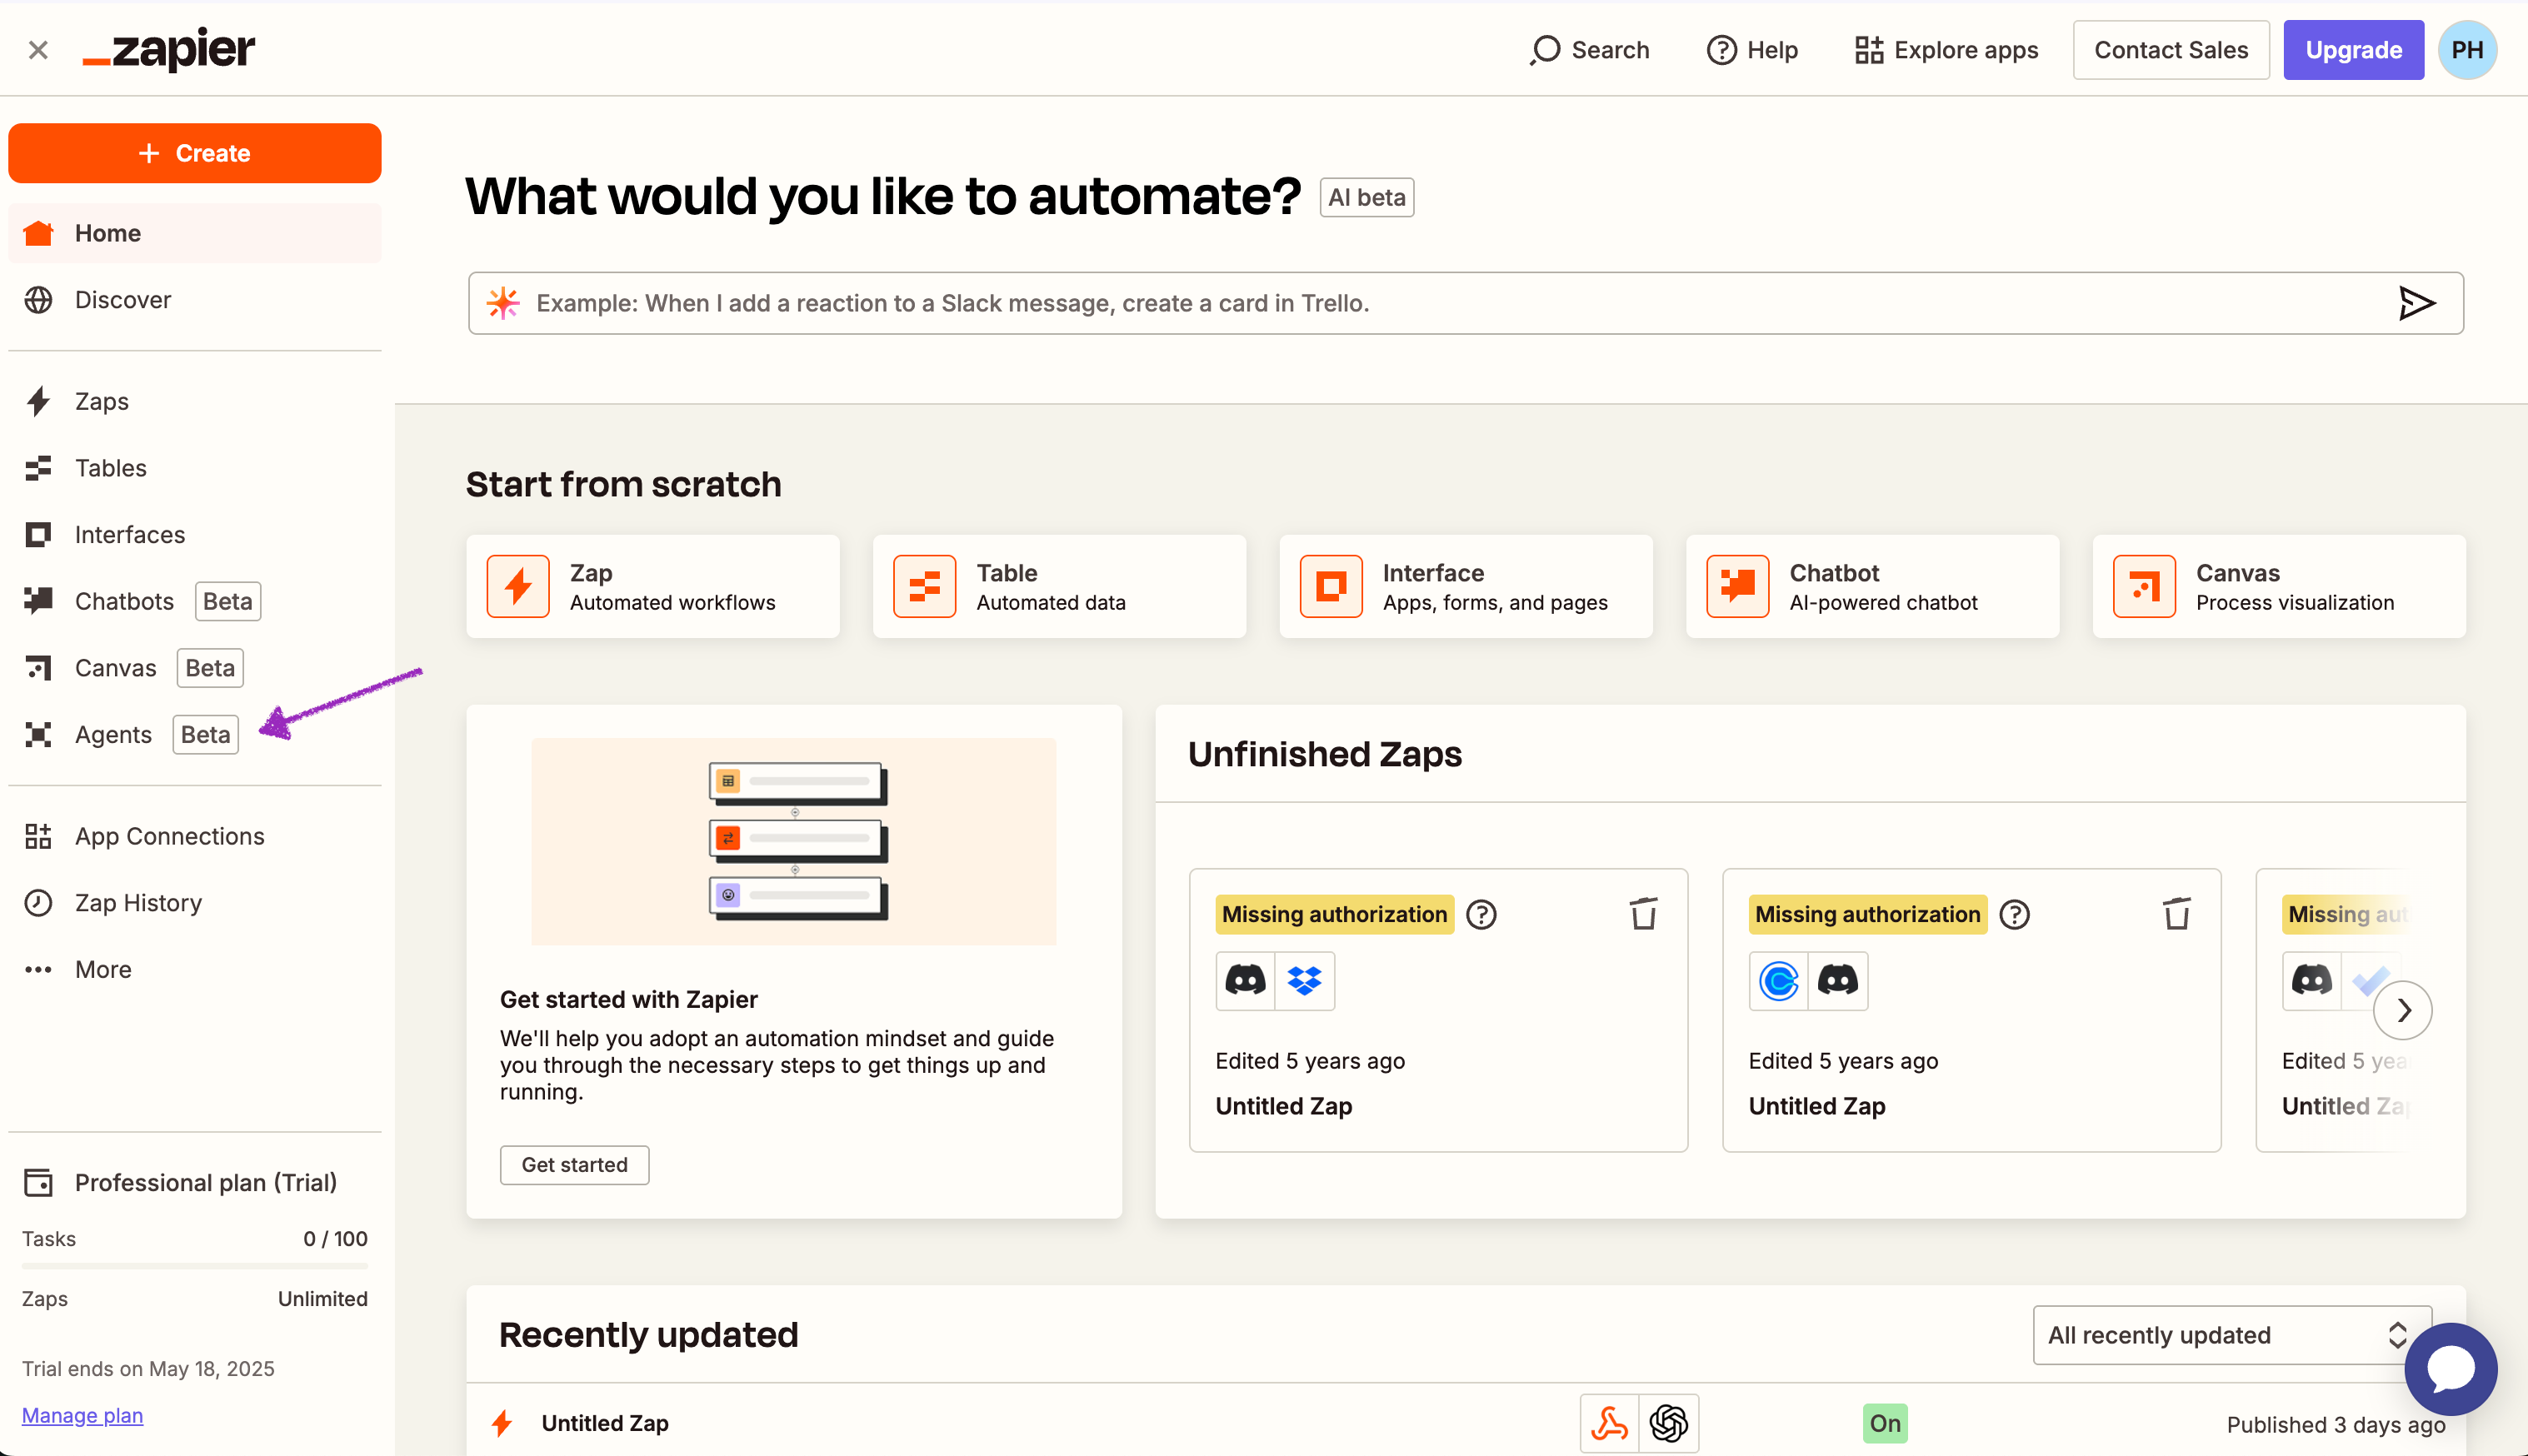Open Tables in the sidebar

pyautogui.click(x=110, y=468)
